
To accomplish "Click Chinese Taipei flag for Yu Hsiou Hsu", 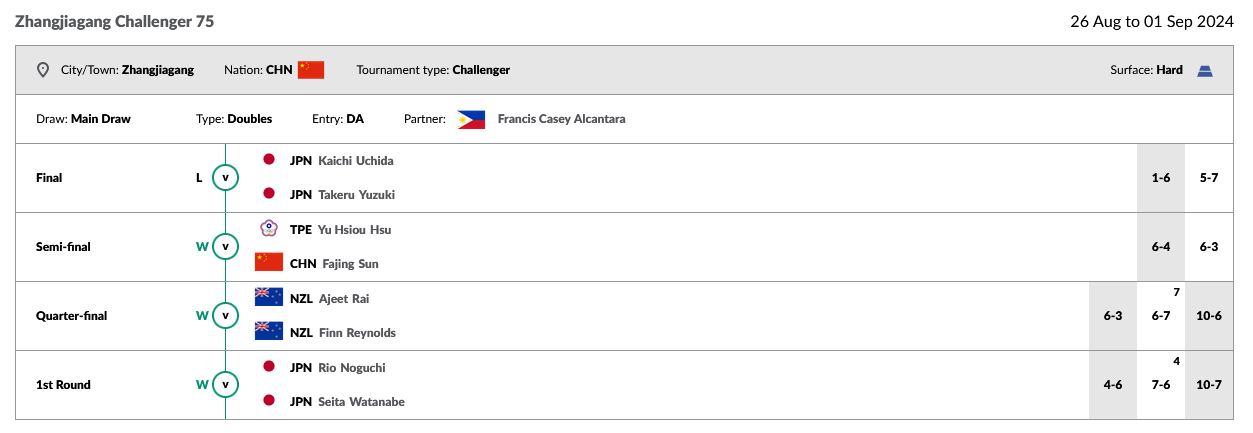I will pyautogui.click(x=268, y=229).
